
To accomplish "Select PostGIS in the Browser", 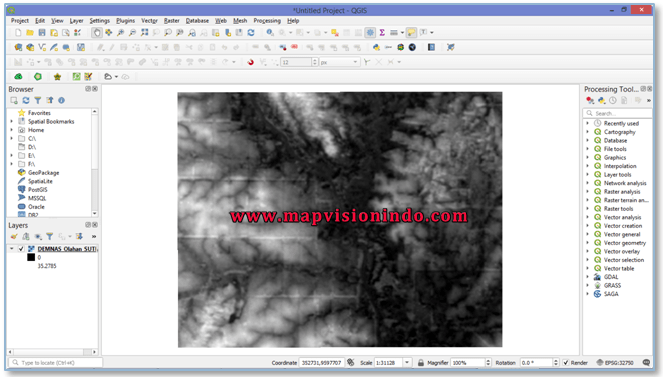I will coord(38,189).
